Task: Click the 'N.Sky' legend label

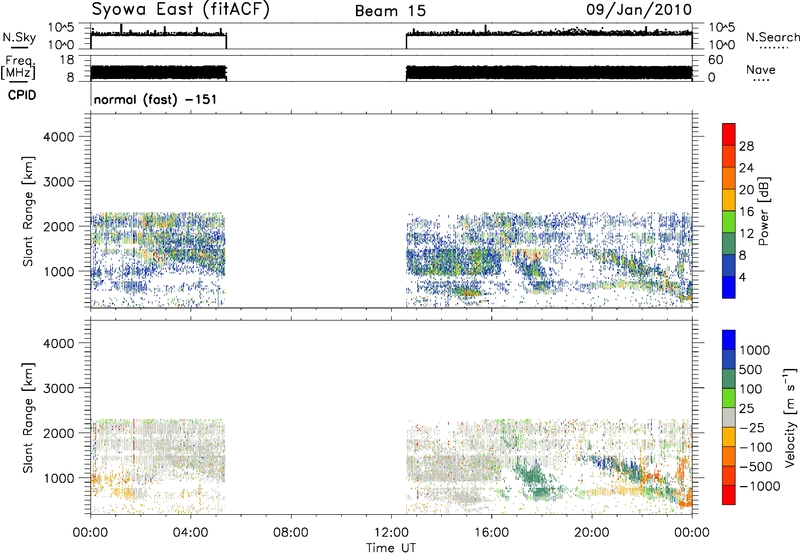Action: point(19,37)
